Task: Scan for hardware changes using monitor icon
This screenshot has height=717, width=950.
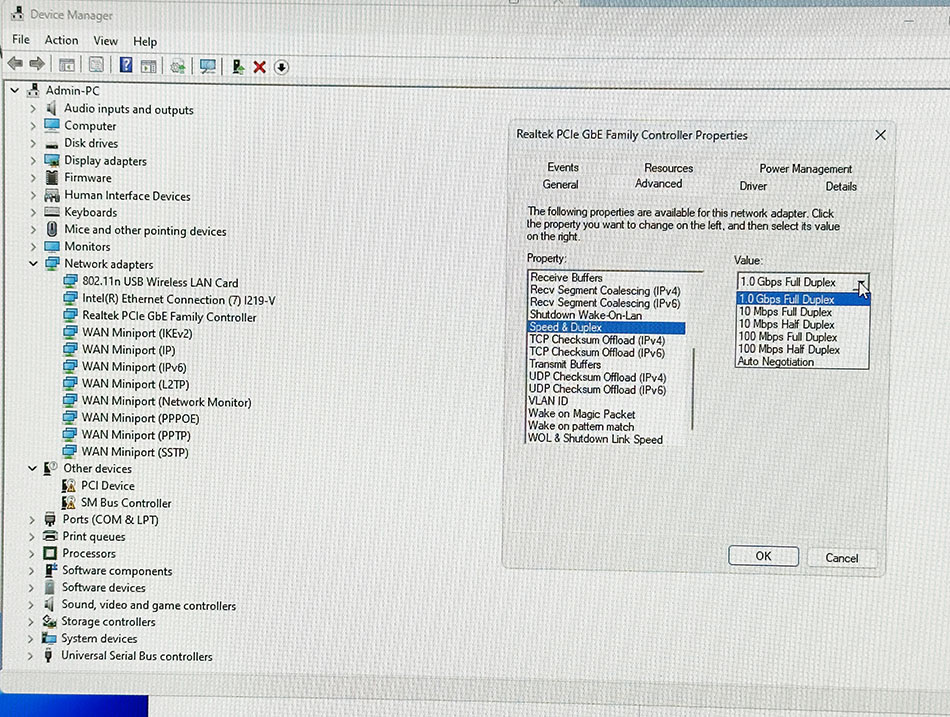Action: click(x=208, y=66)
